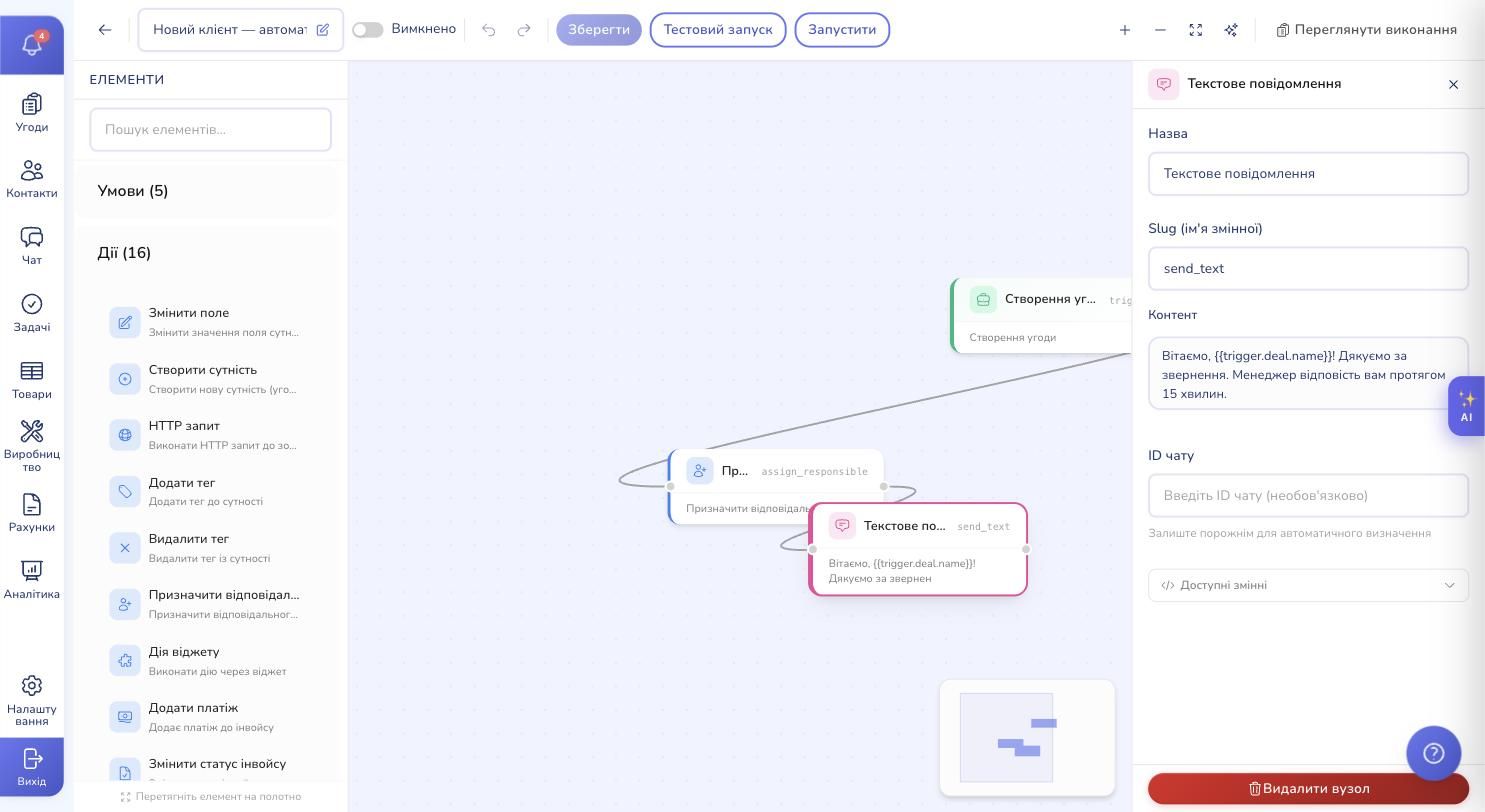Expand Доступні змінні dropdown
1485x812 pixels.
(x=1308, y=586)
